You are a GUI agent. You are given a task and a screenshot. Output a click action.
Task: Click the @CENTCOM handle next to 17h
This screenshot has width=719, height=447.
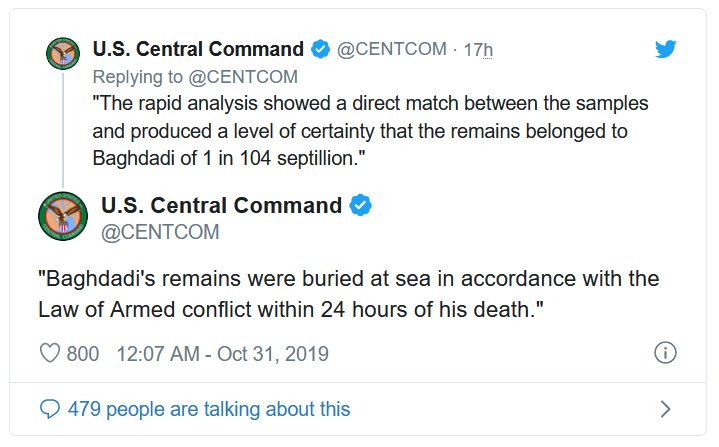click(x=392, y=49)
